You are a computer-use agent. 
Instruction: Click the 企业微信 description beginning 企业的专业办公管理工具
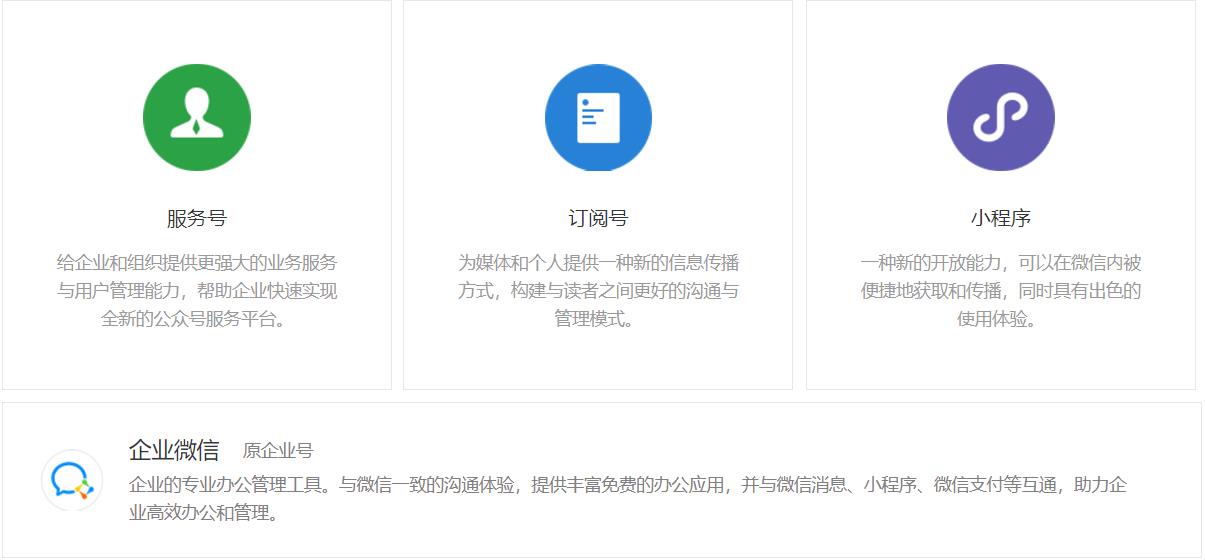[x=628, y=499]
